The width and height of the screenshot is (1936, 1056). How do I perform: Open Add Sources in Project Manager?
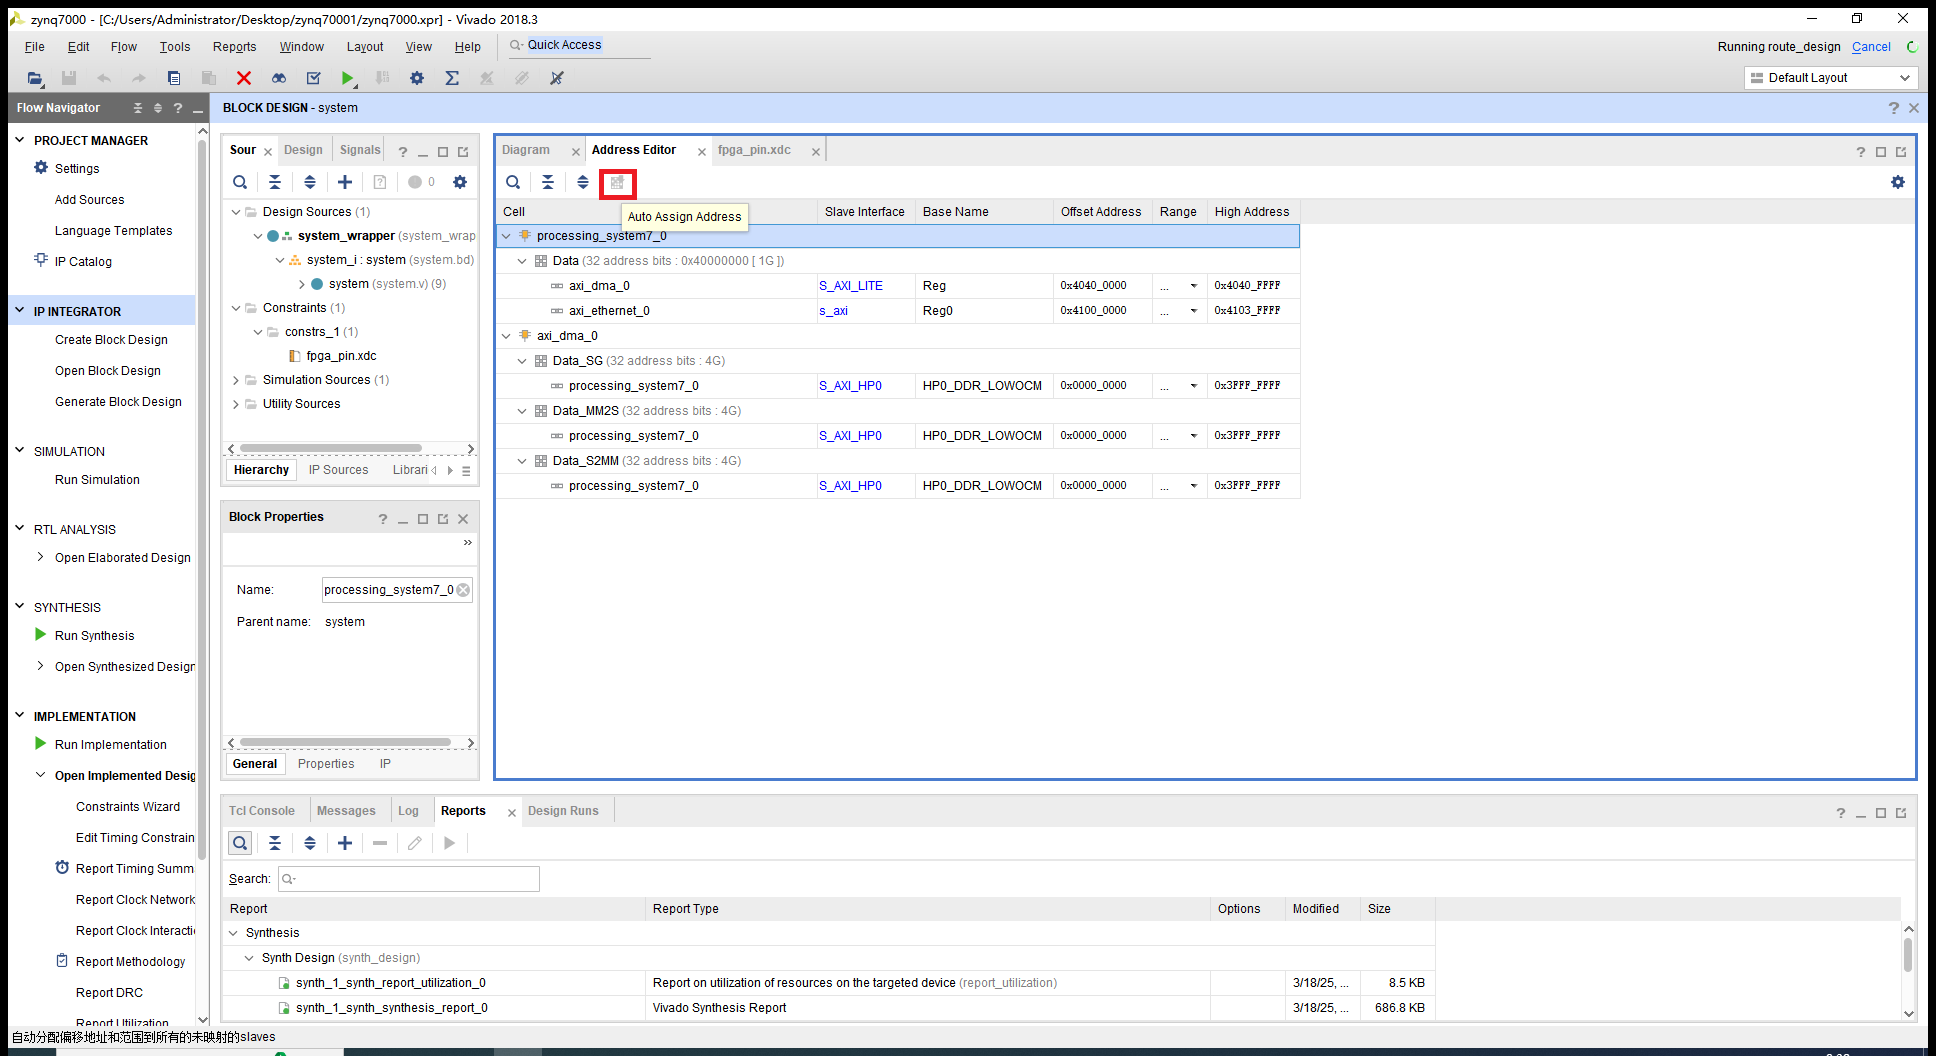89,200
